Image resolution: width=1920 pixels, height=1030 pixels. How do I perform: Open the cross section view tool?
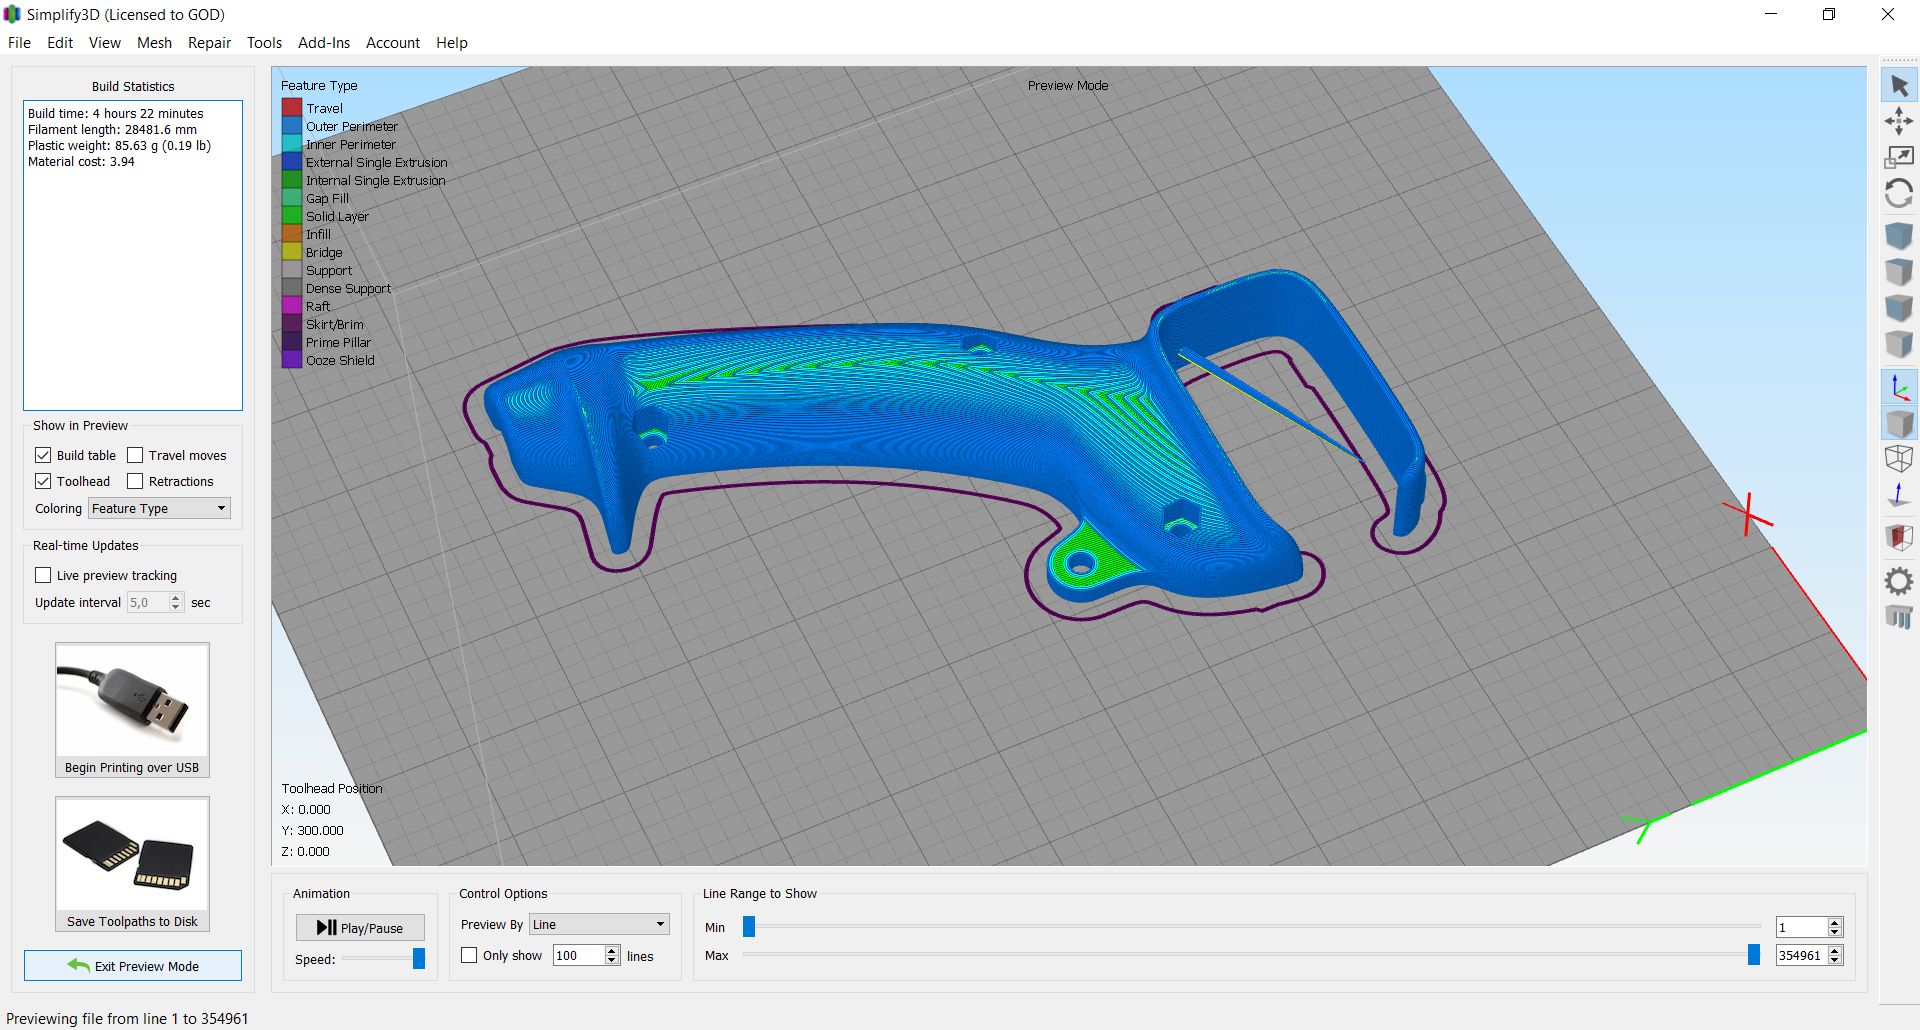[x=1899, y=538]
